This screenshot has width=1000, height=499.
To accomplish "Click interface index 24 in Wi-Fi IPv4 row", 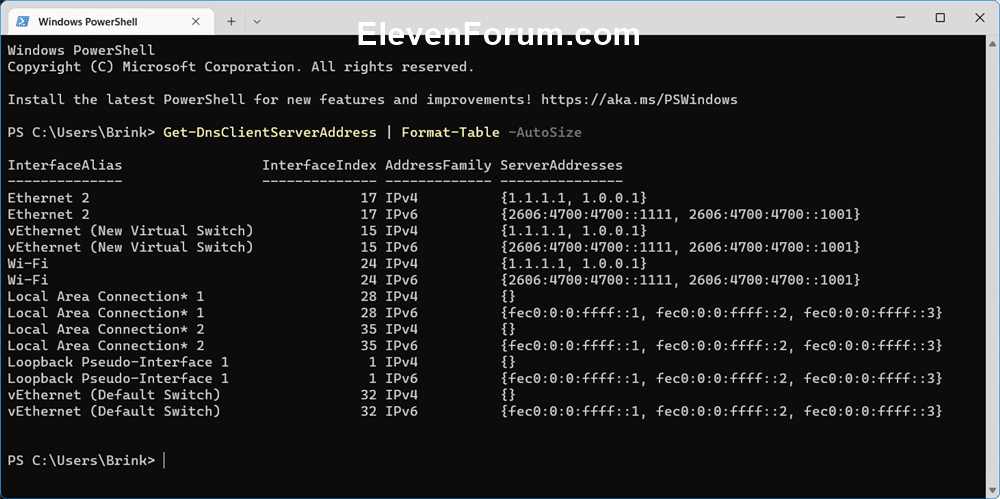I will [369, 264].
